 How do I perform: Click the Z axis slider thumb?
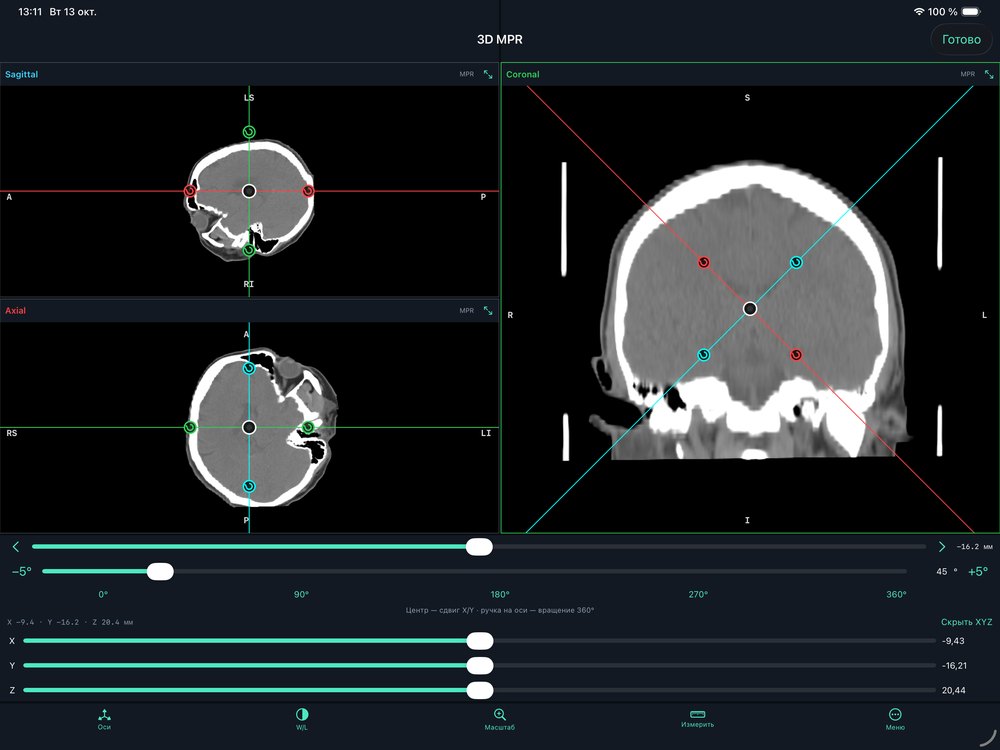(480, 690)
